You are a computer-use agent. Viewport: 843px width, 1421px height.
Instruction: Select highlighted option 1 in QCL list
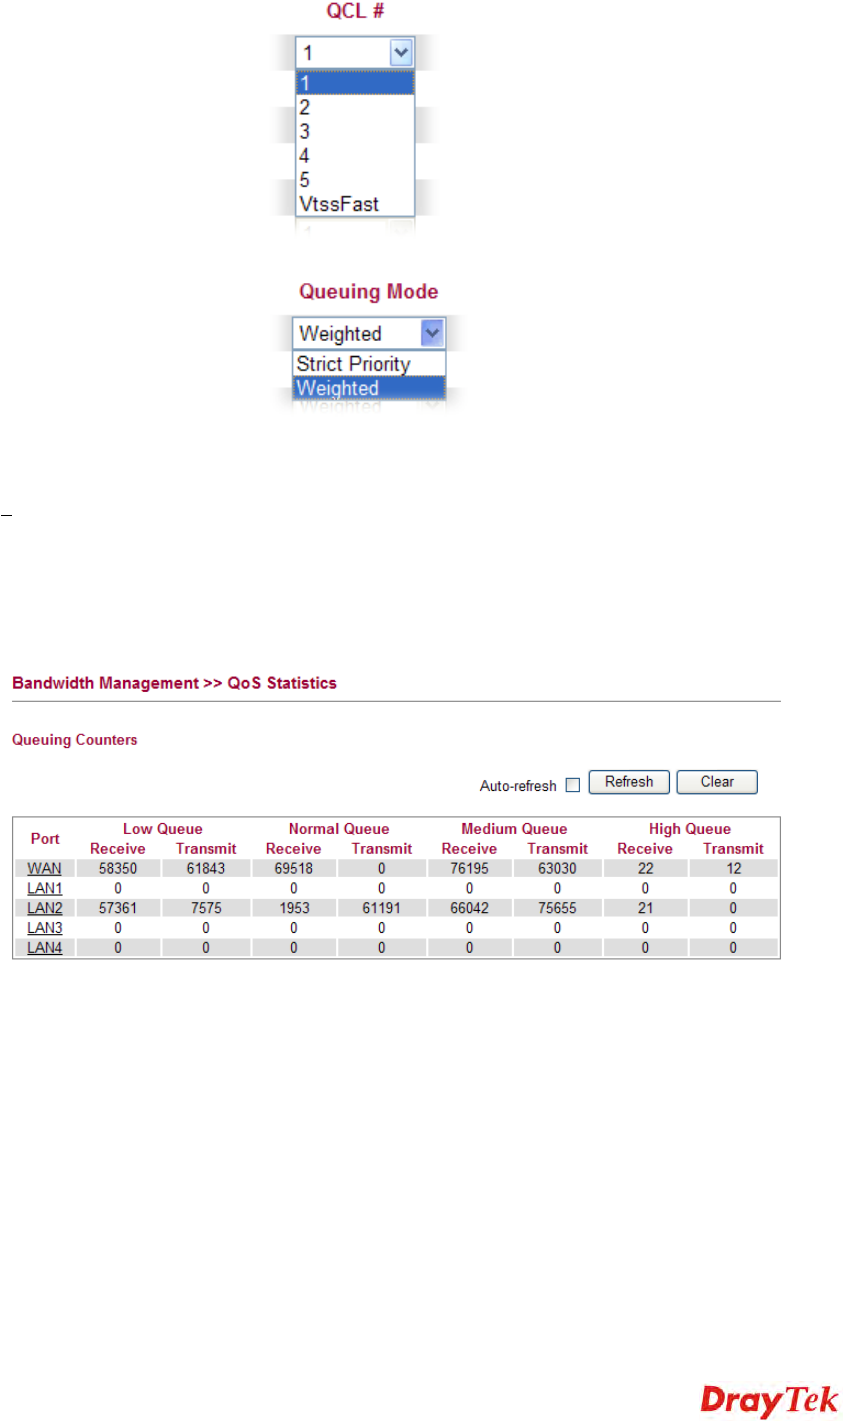pos(355,83)
